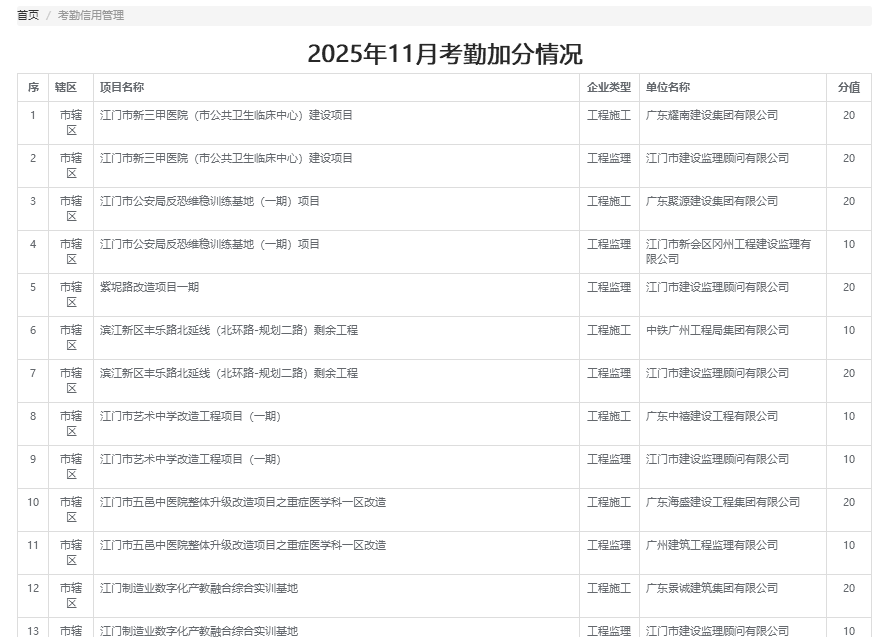Select the score value in row 6

coord(848,330)
